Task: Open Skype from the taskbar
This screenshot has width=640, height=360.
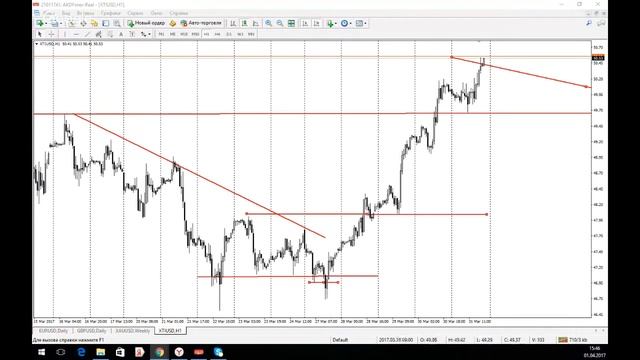Action: point(218,352)
